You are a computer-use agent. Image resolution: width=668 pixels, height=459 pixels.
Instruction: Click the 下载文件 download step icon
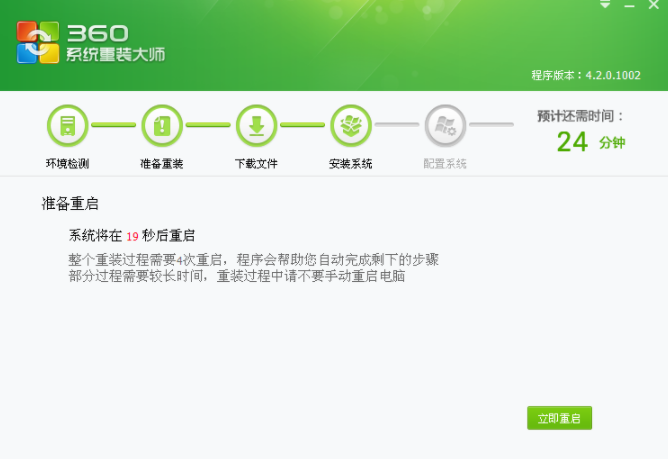point(256,126)
